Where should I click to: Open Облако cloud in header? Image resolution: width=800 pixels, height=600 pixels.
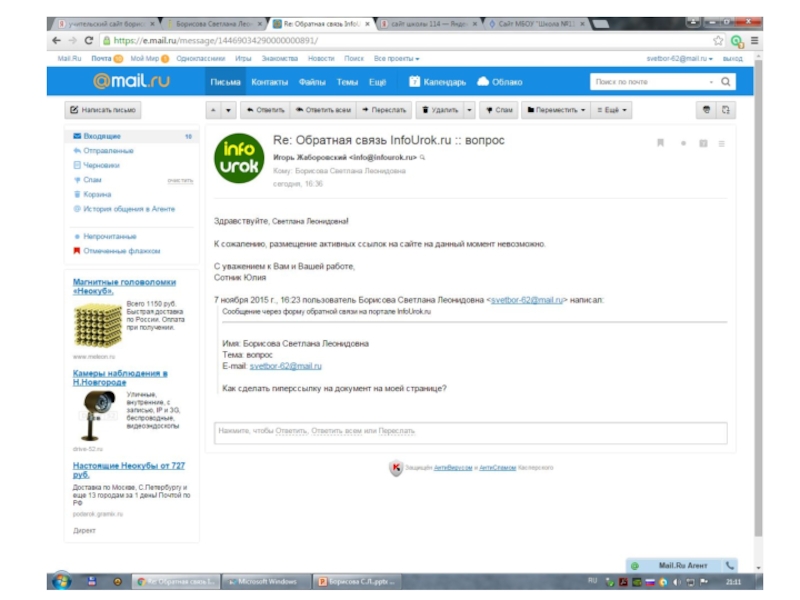click(x=499, y=82)
